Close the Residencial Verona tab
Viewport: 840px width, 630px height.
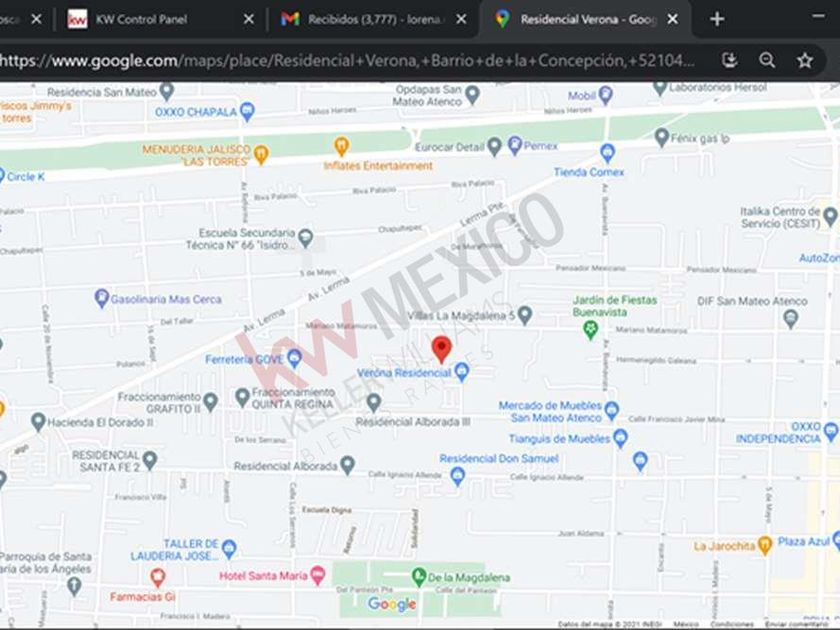point(673,19)
